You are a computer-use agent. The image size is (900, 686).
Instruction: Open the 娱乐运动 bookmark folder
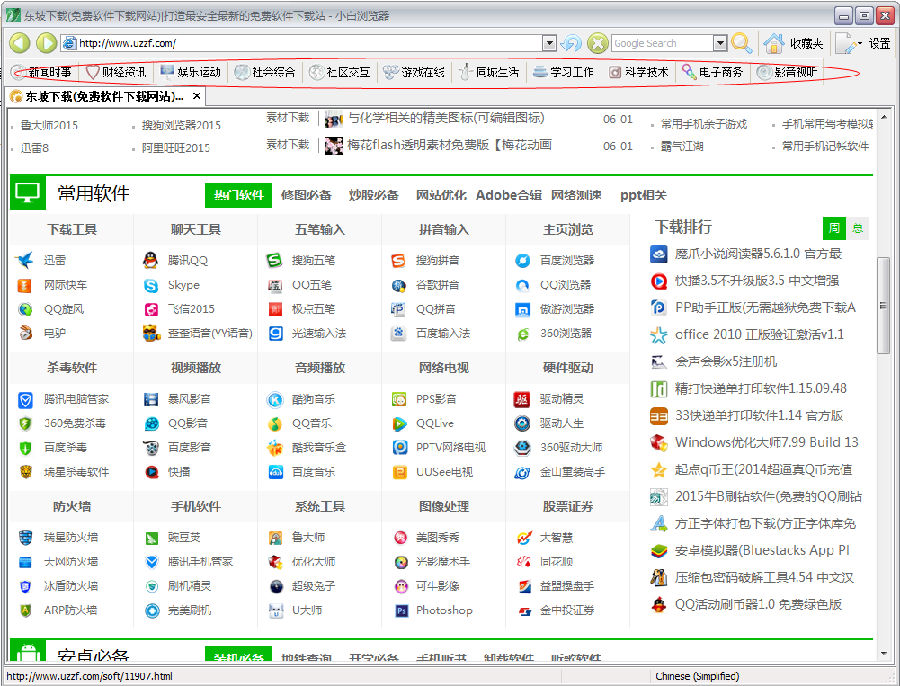point(191,72)
